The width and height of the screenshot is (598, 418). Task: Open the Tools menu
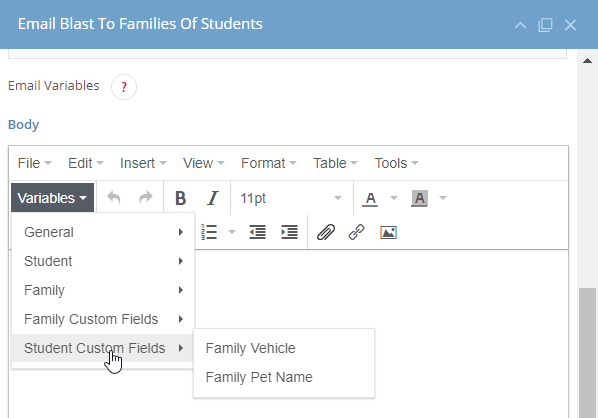click(x=396, y=163)
